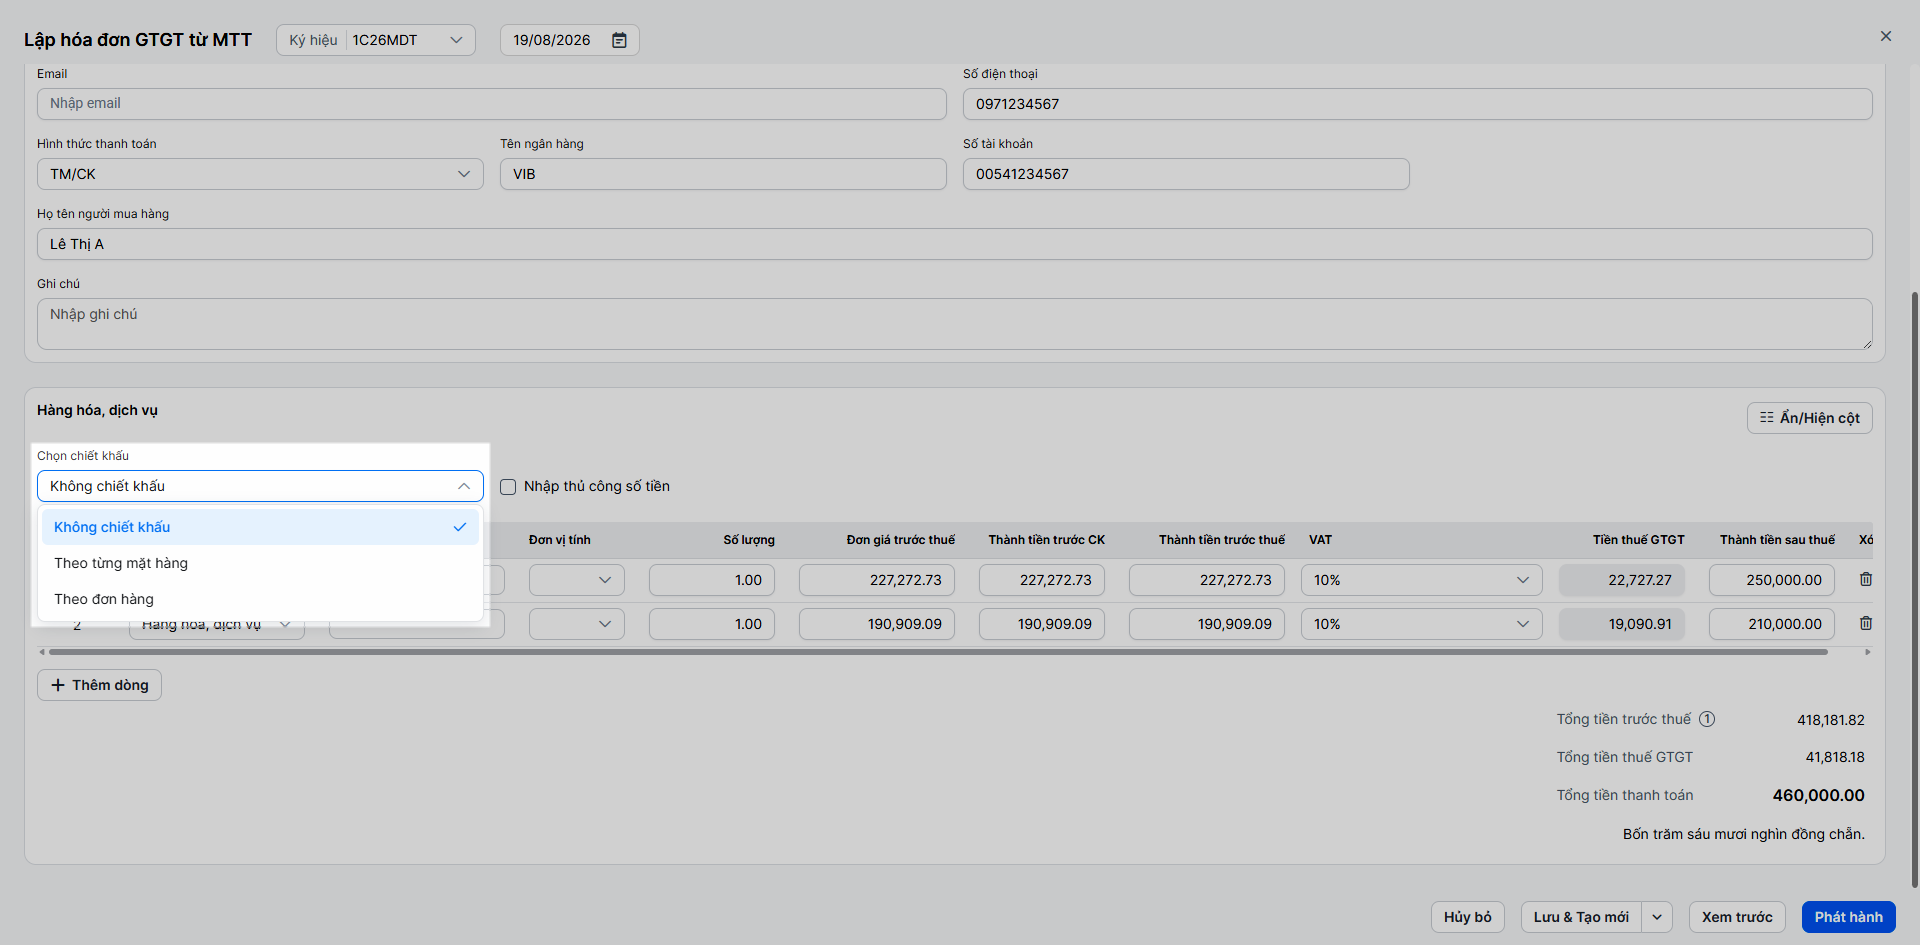
Task: Click scroll-right arrow of table scrollbar
Action: [1867, 652]
